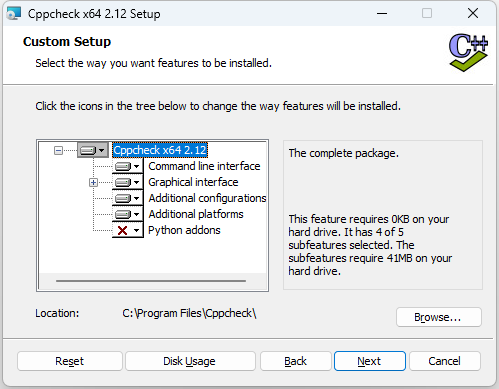
Task: Open install-state dropdown for Additional platforms
Action: (127, 214)
